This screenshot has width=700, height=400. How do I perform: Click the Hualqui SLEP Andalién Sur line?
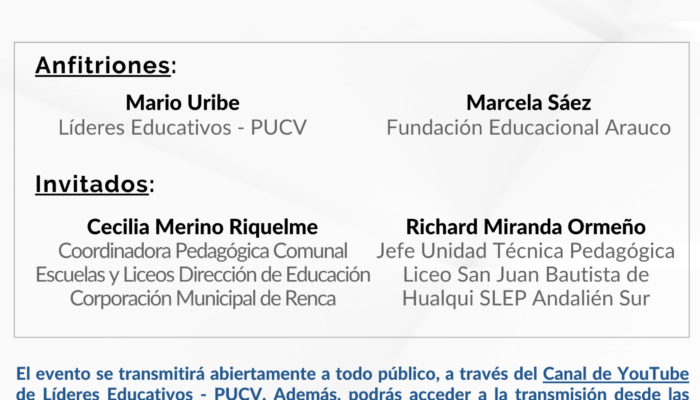pyautogui.click(x=525, y=298)
